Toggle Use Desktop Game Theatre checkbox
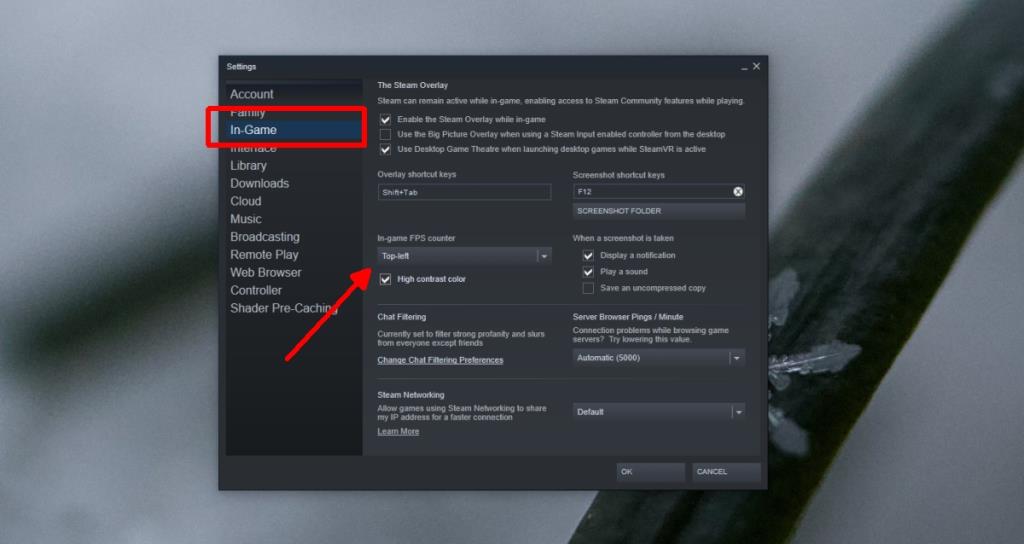 point(385,150)
